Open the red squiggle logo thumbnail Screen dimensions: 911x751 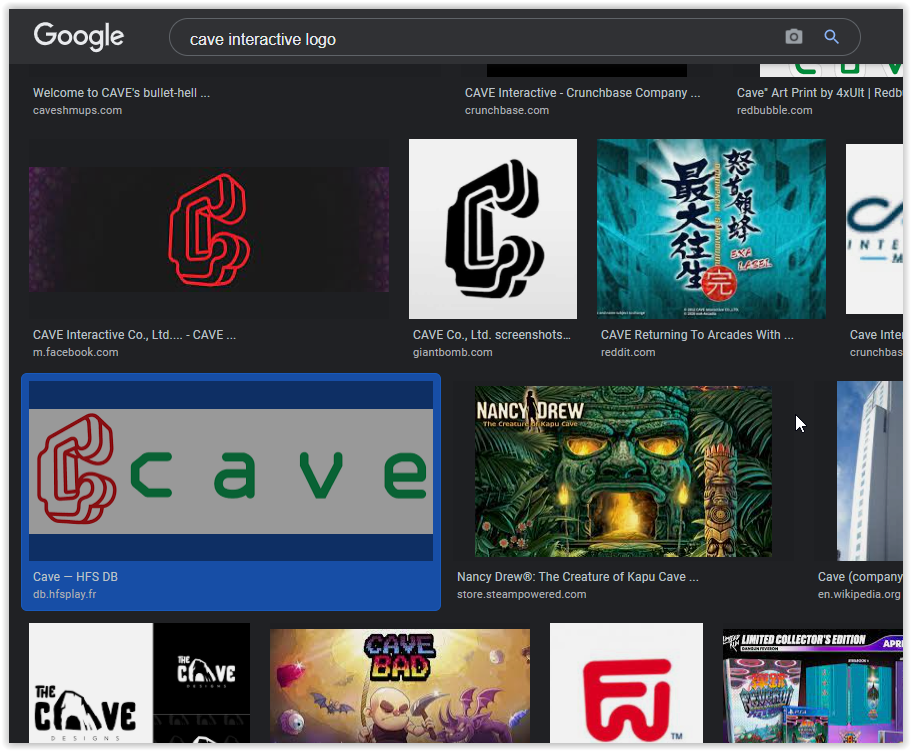(x=626, y=683)
